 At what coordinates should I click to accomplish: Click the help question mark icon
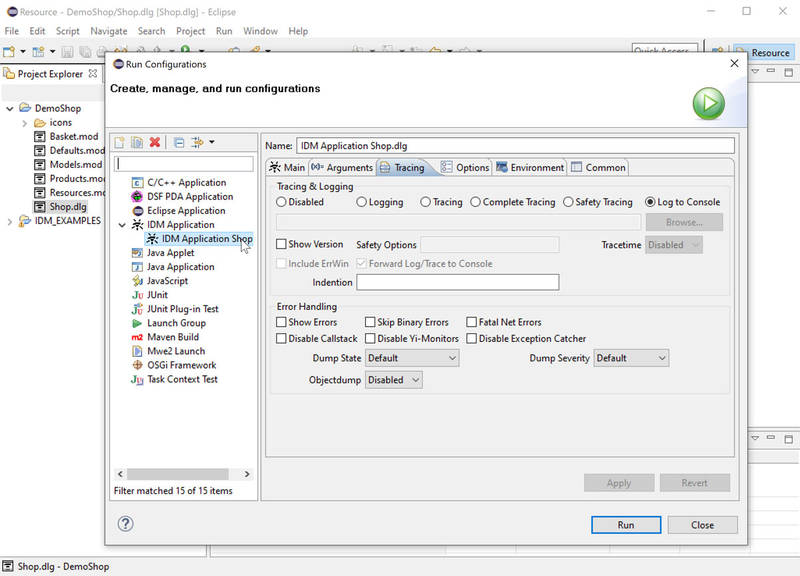click(126, 524)
